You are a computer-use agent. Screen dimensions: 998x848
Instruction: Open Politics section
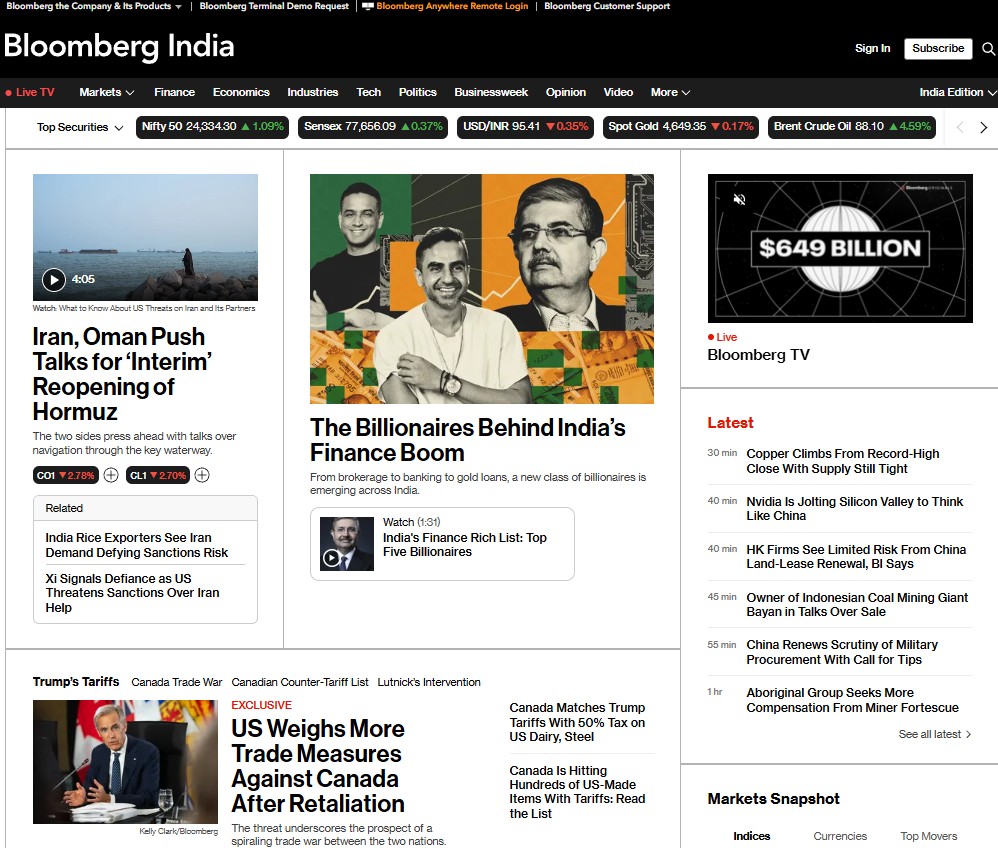(418, 92)
